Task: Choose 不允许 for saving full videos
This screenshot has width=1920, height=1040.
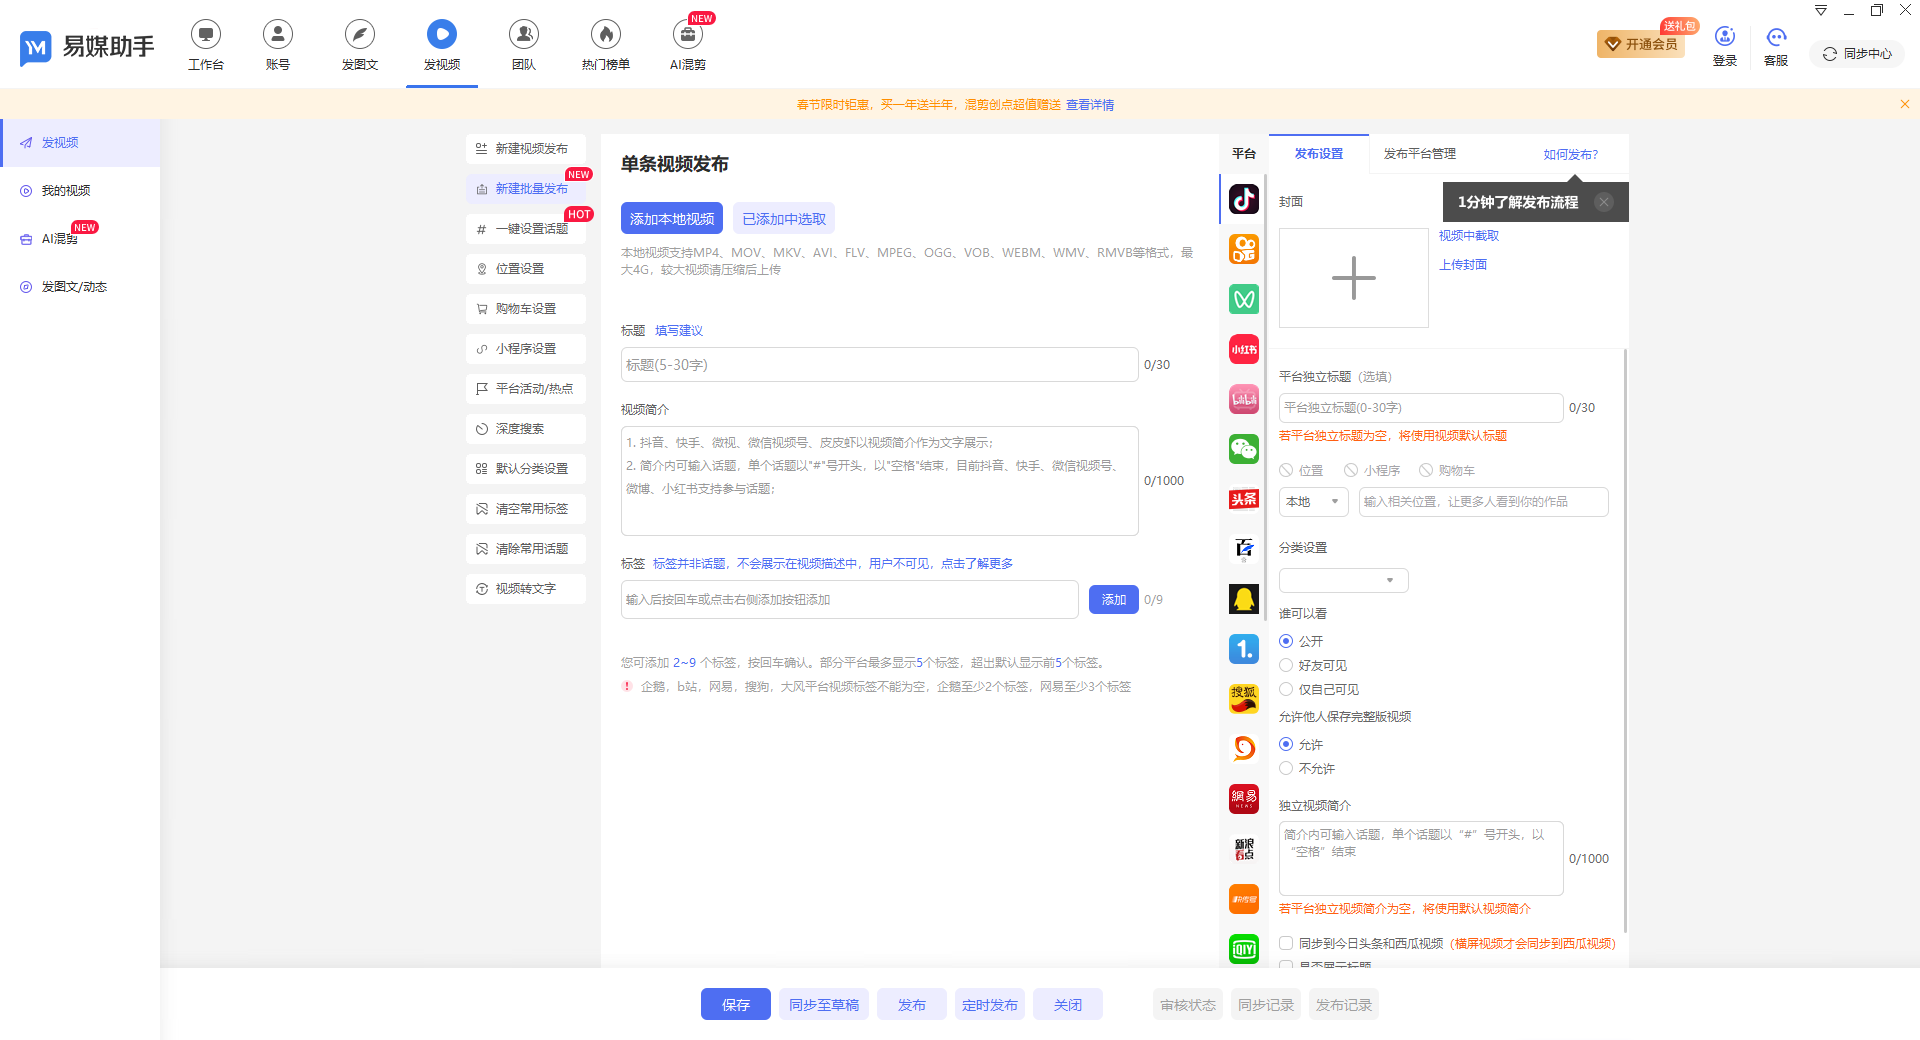Action: 1286,768
